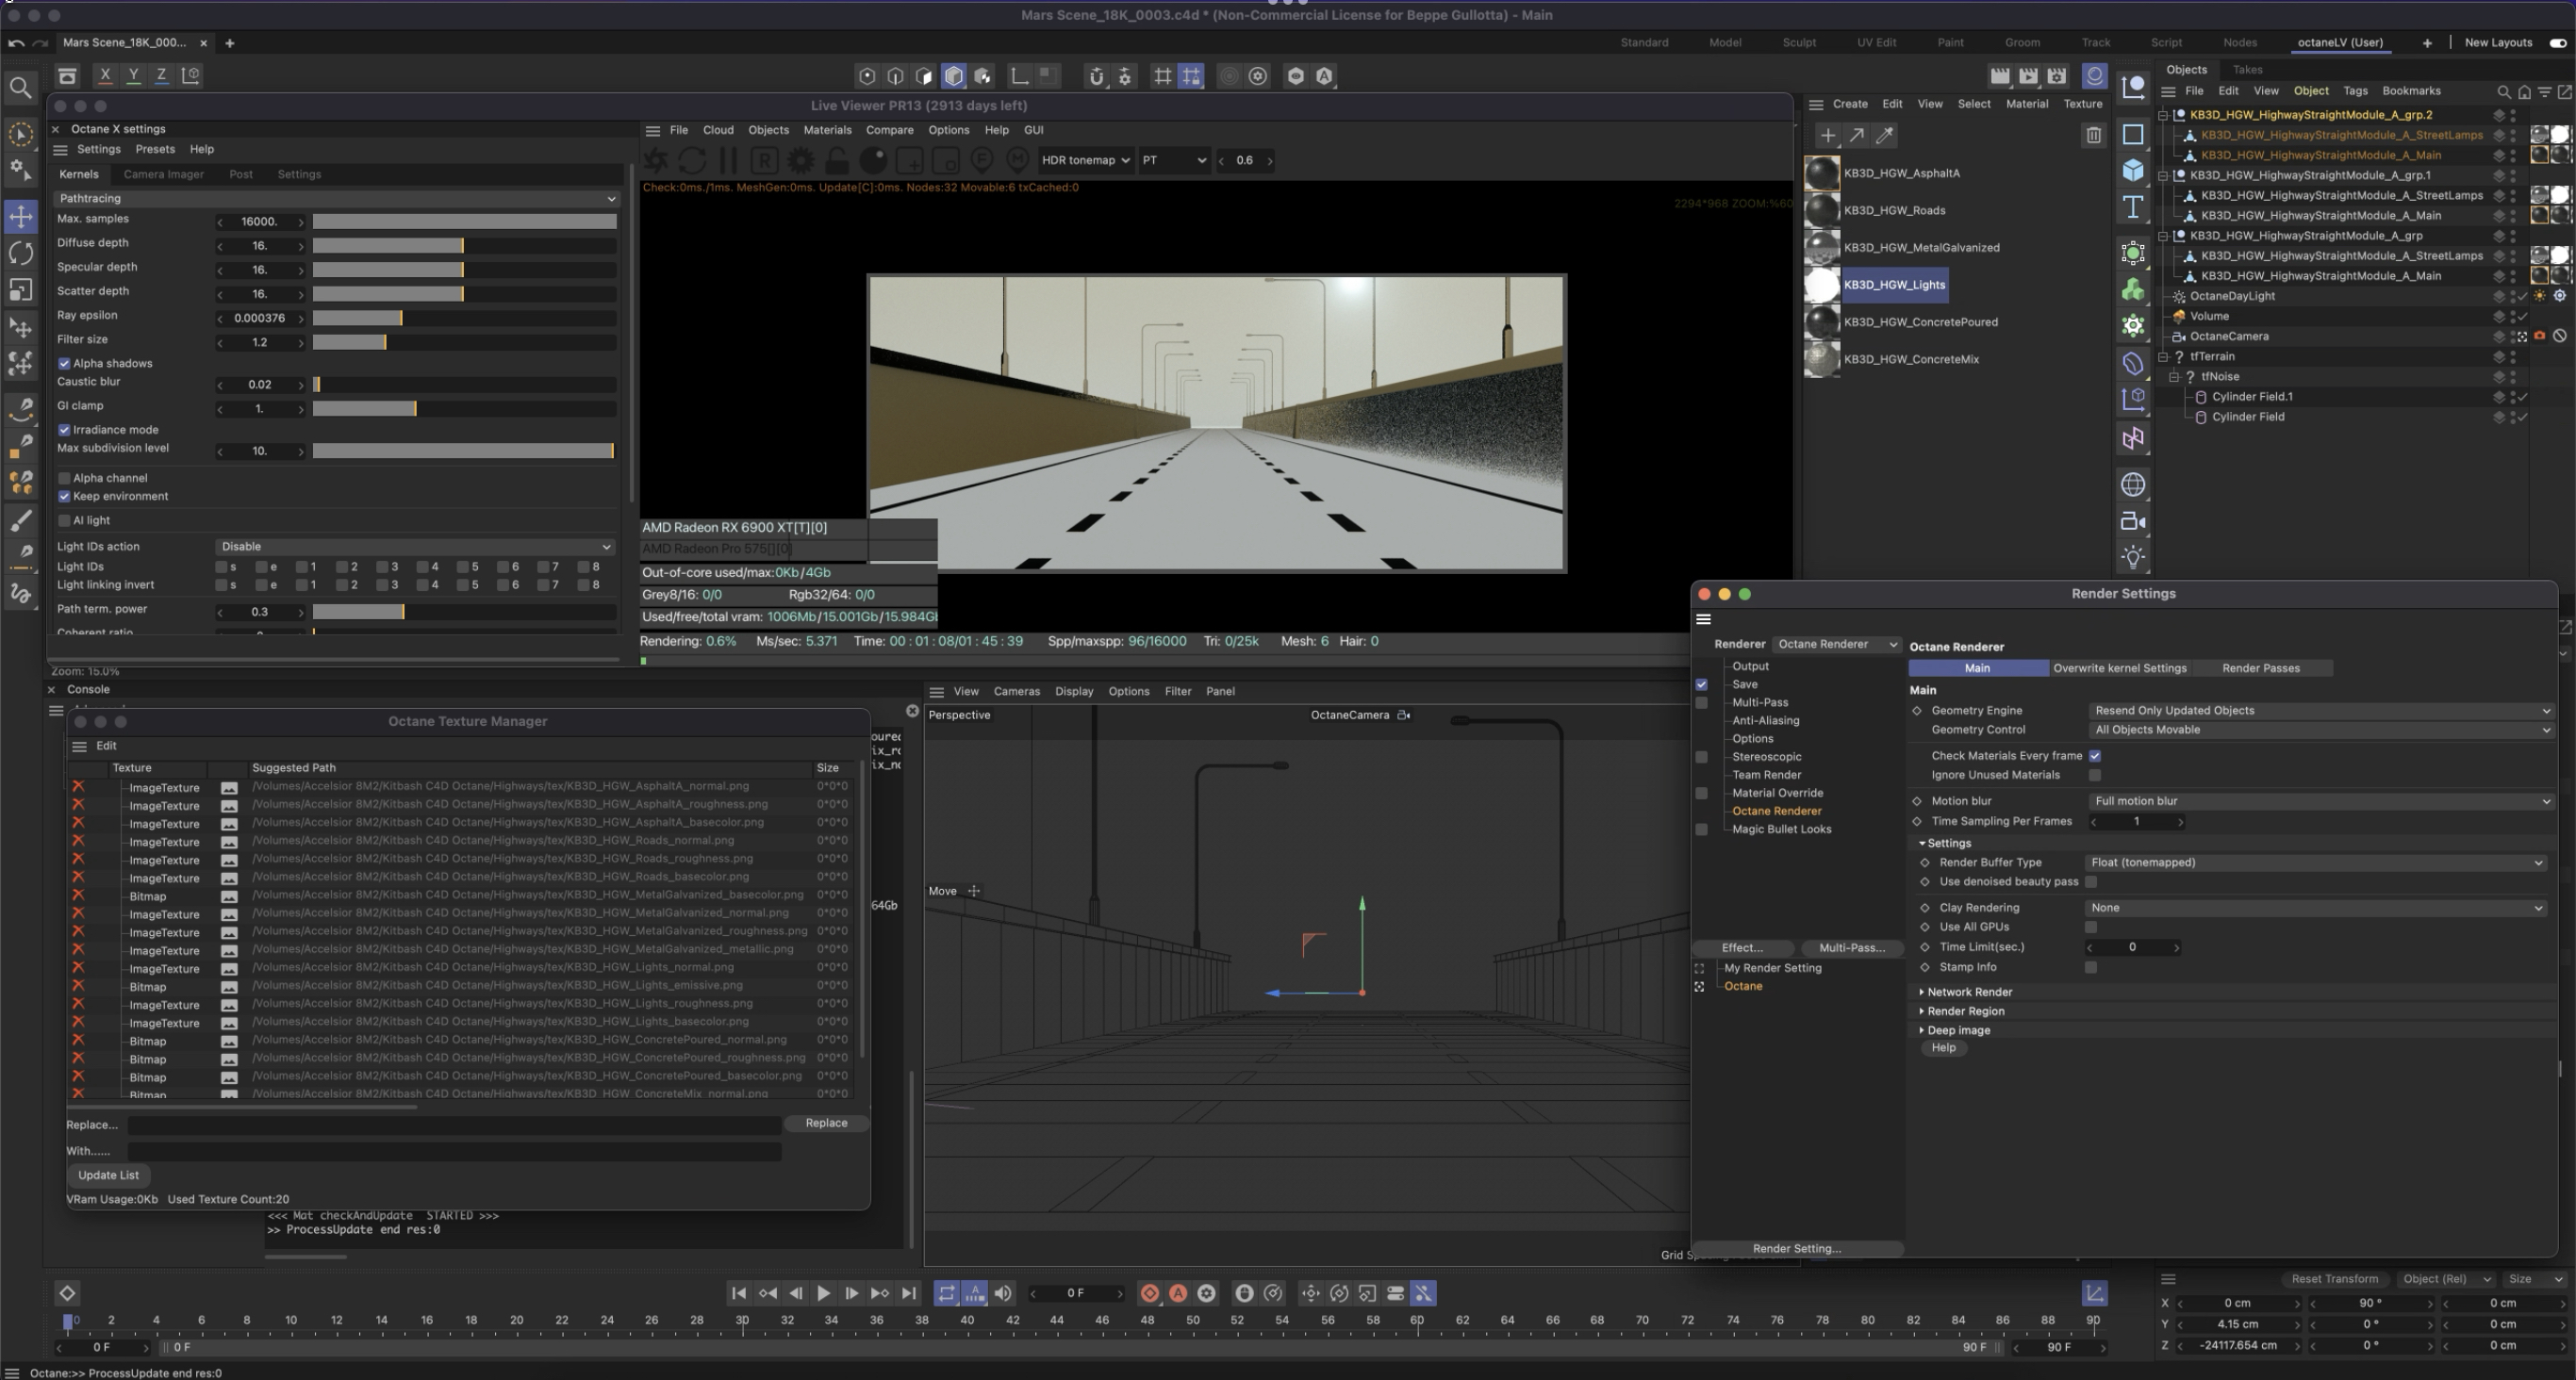
Task: Open Live Viewer settings gear icon
Action: pos(800,160)
